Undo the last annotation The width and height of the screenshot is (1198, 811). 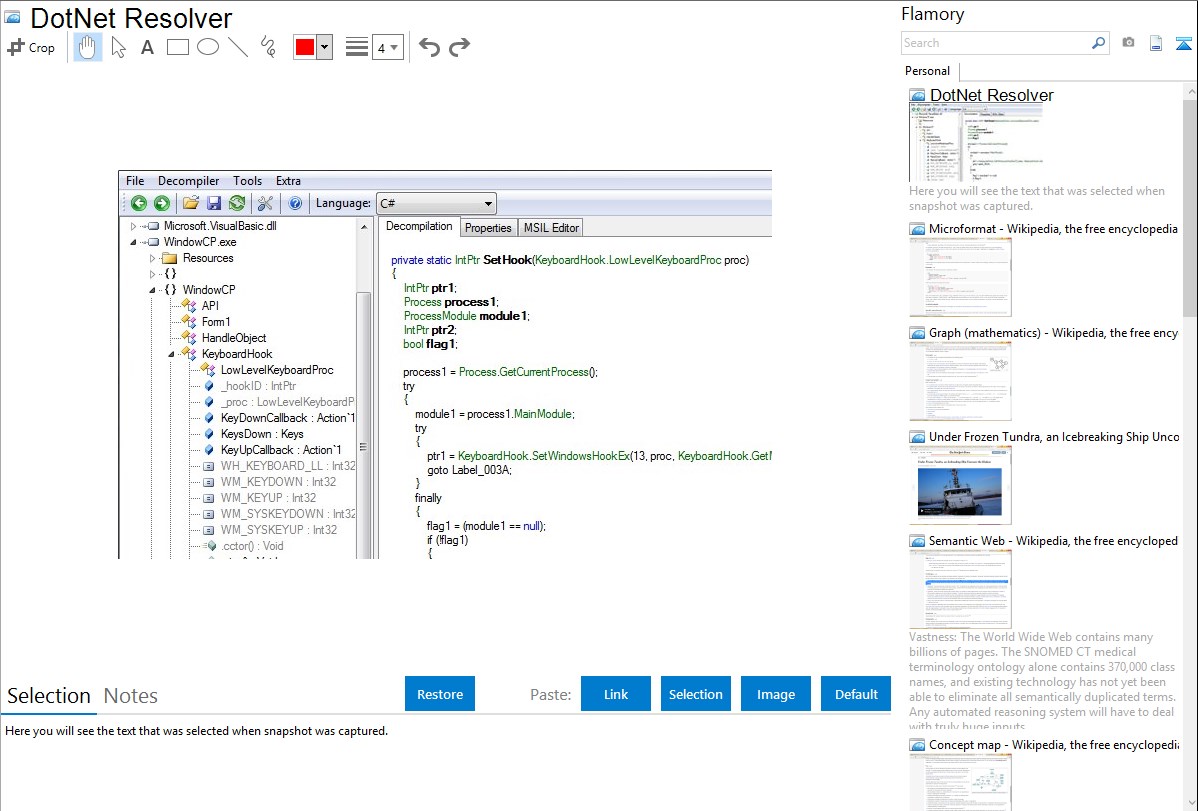(x=429, y=47)
